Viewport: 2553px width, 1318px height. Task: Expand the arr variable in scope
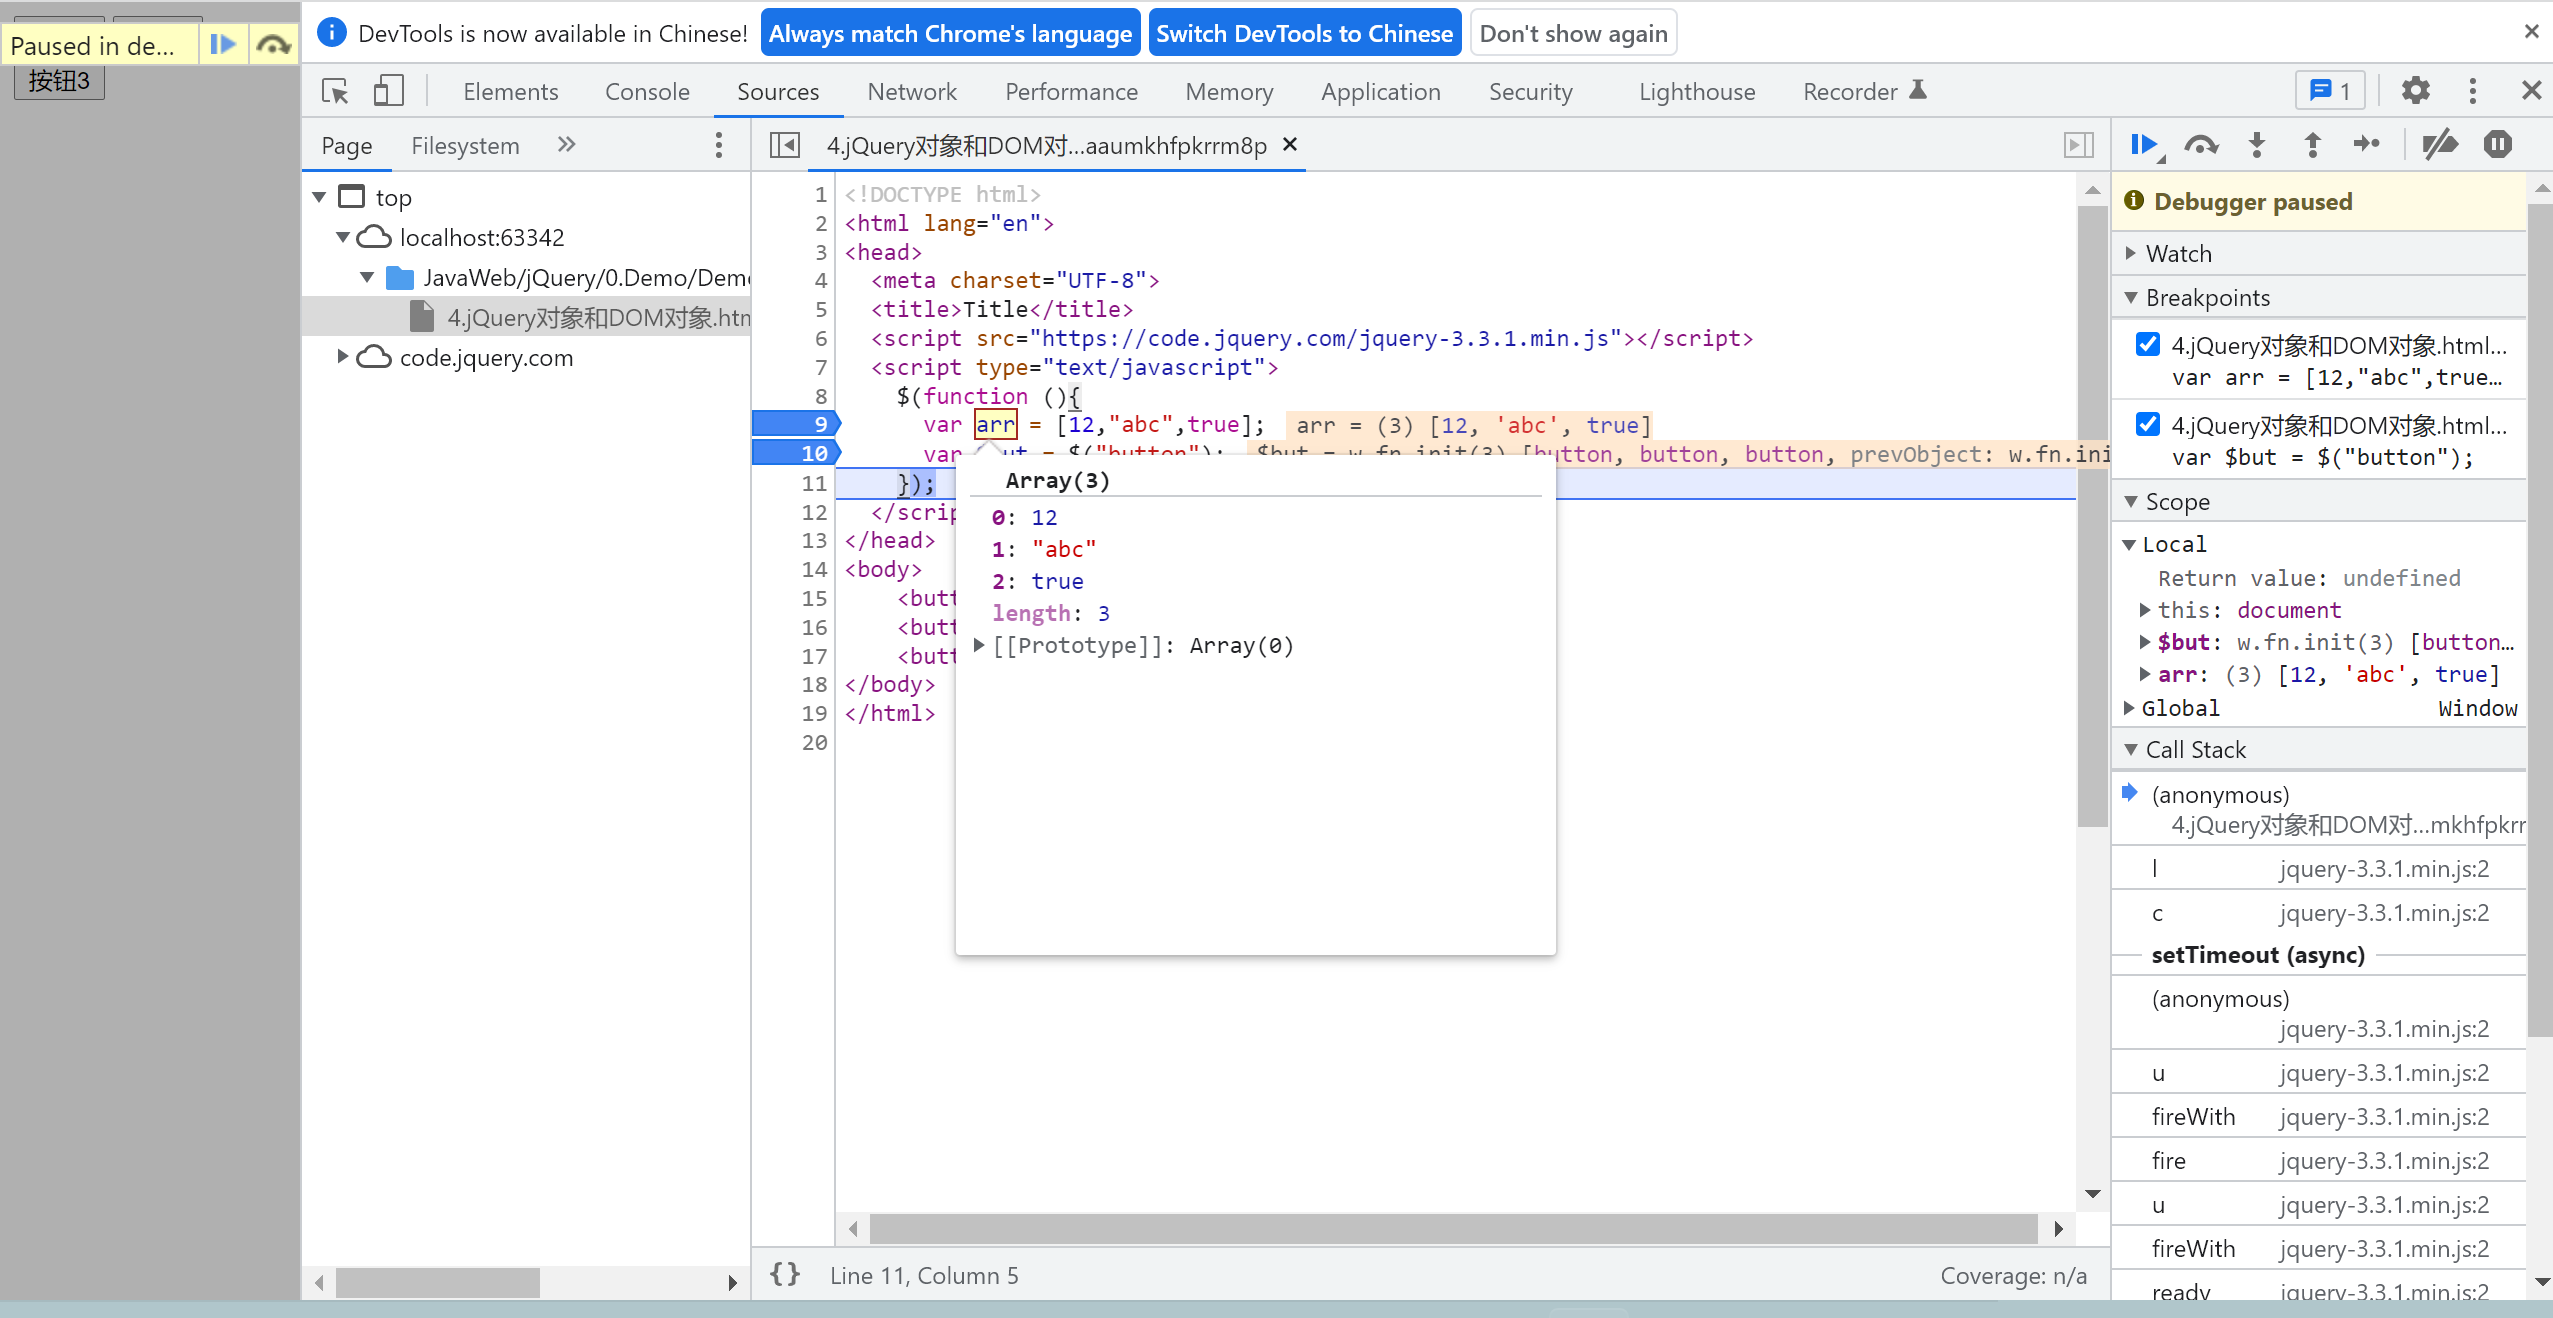pyautogui.click(x=2145, y=674)
